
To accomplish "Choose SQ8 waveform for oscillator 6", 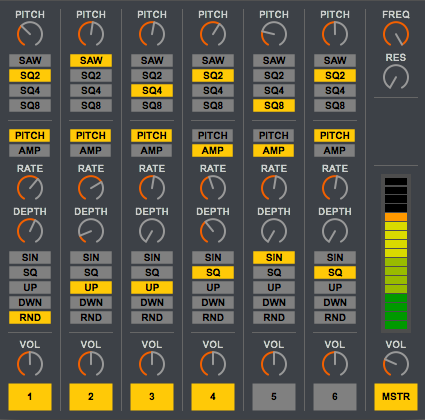I will (335, 105).
